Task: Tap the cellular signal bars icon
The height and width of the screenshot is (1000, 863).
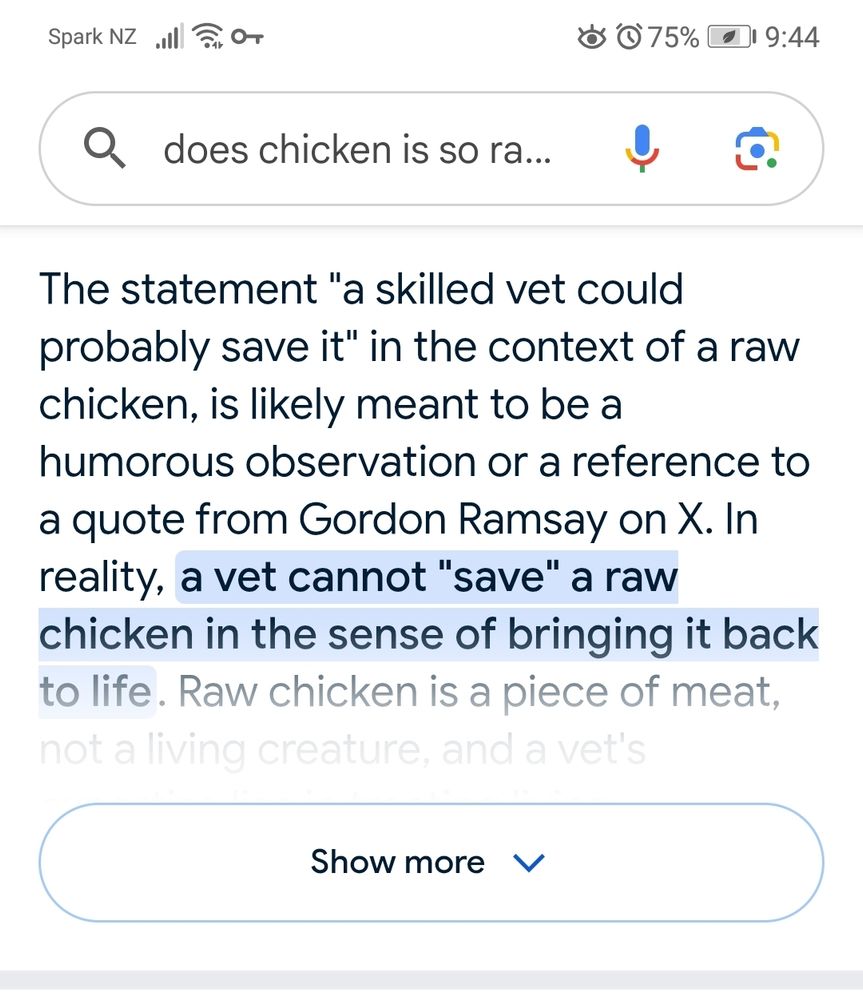Action: pyautogui.click(x=169, y=38)
